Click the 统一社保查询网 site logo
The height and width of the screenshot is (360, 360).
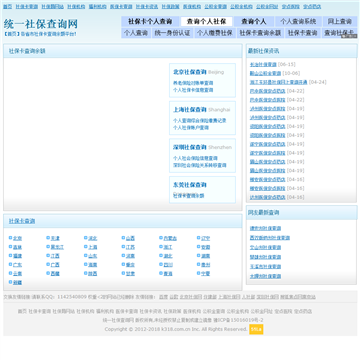(x=41, y=24)
